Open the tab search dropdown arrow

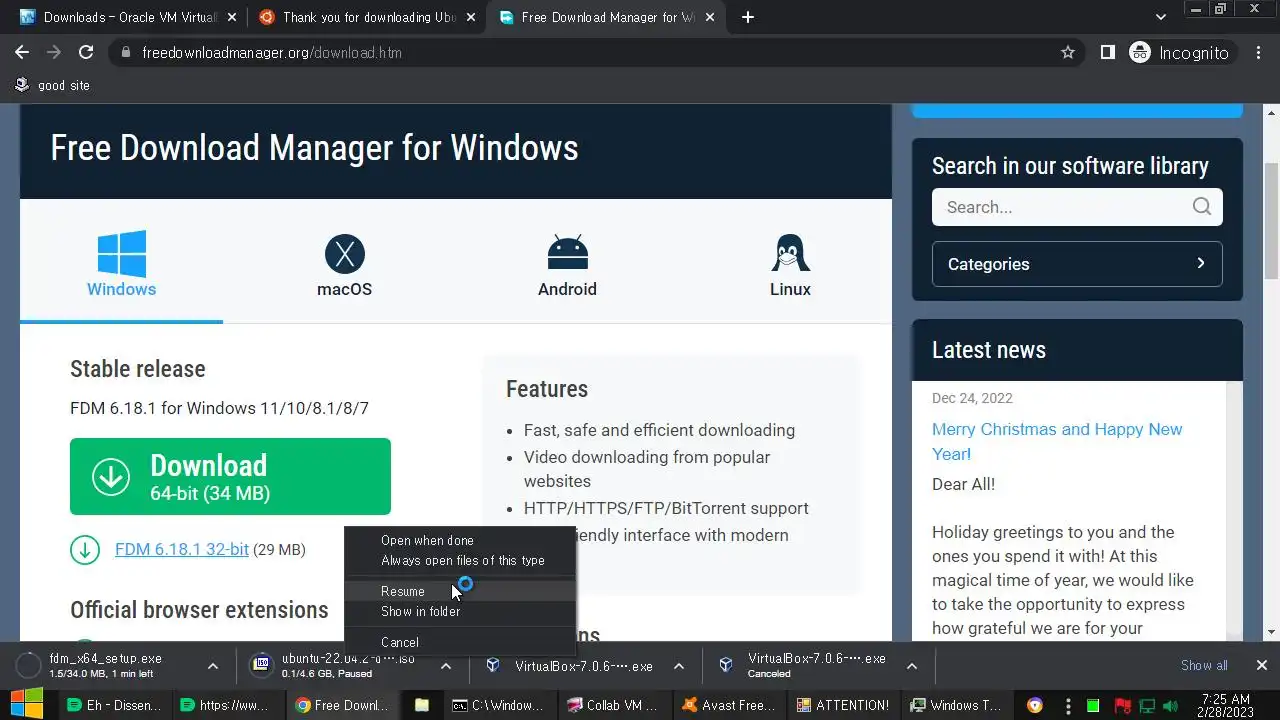click(x=1161, y=17)
